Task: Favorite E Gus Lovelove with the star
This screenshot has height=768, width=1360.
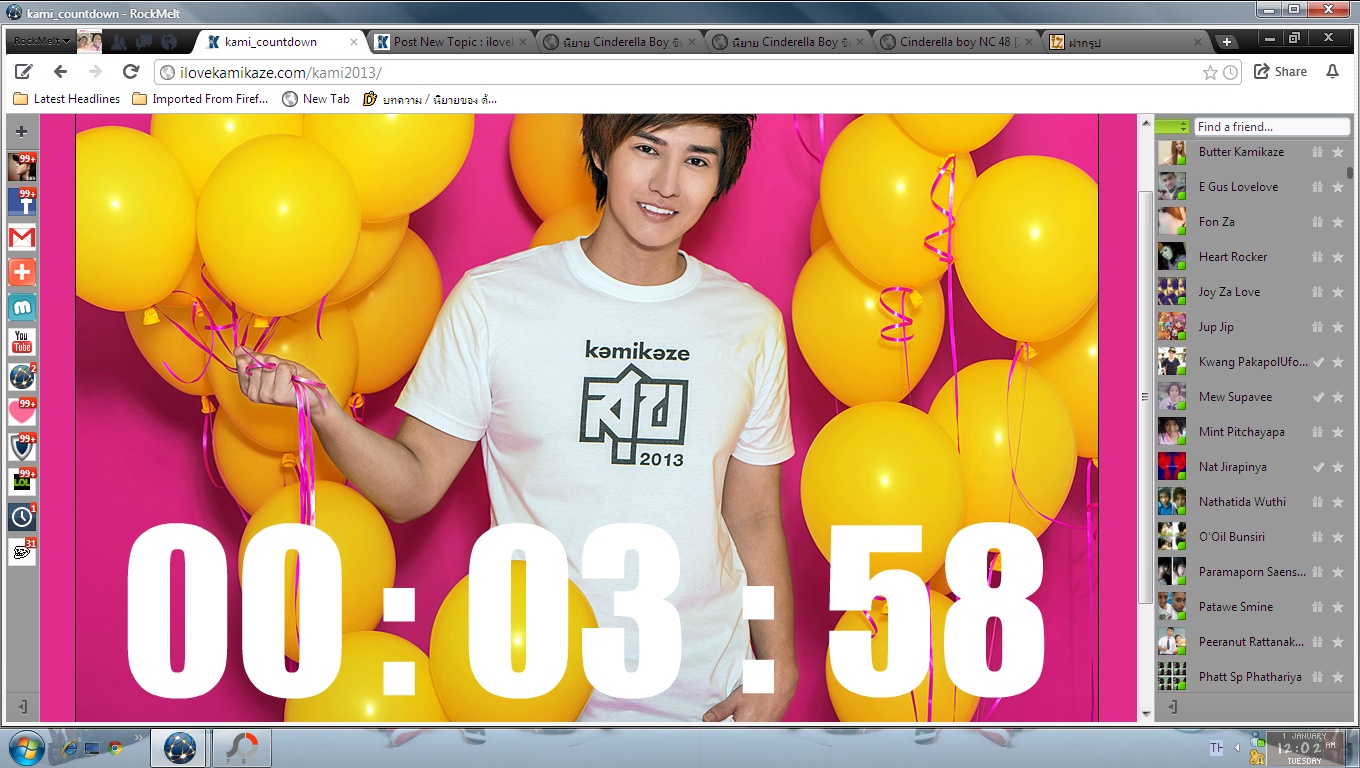Action: 1338,187
